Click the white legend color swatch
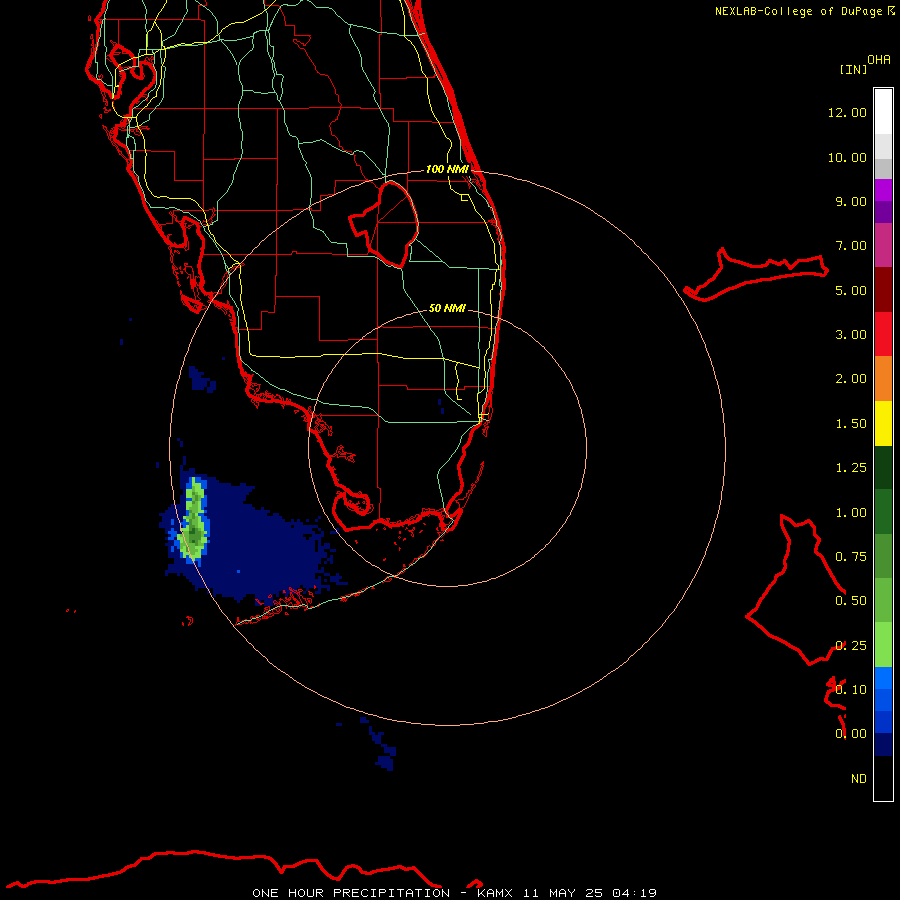 click(883, 112)
